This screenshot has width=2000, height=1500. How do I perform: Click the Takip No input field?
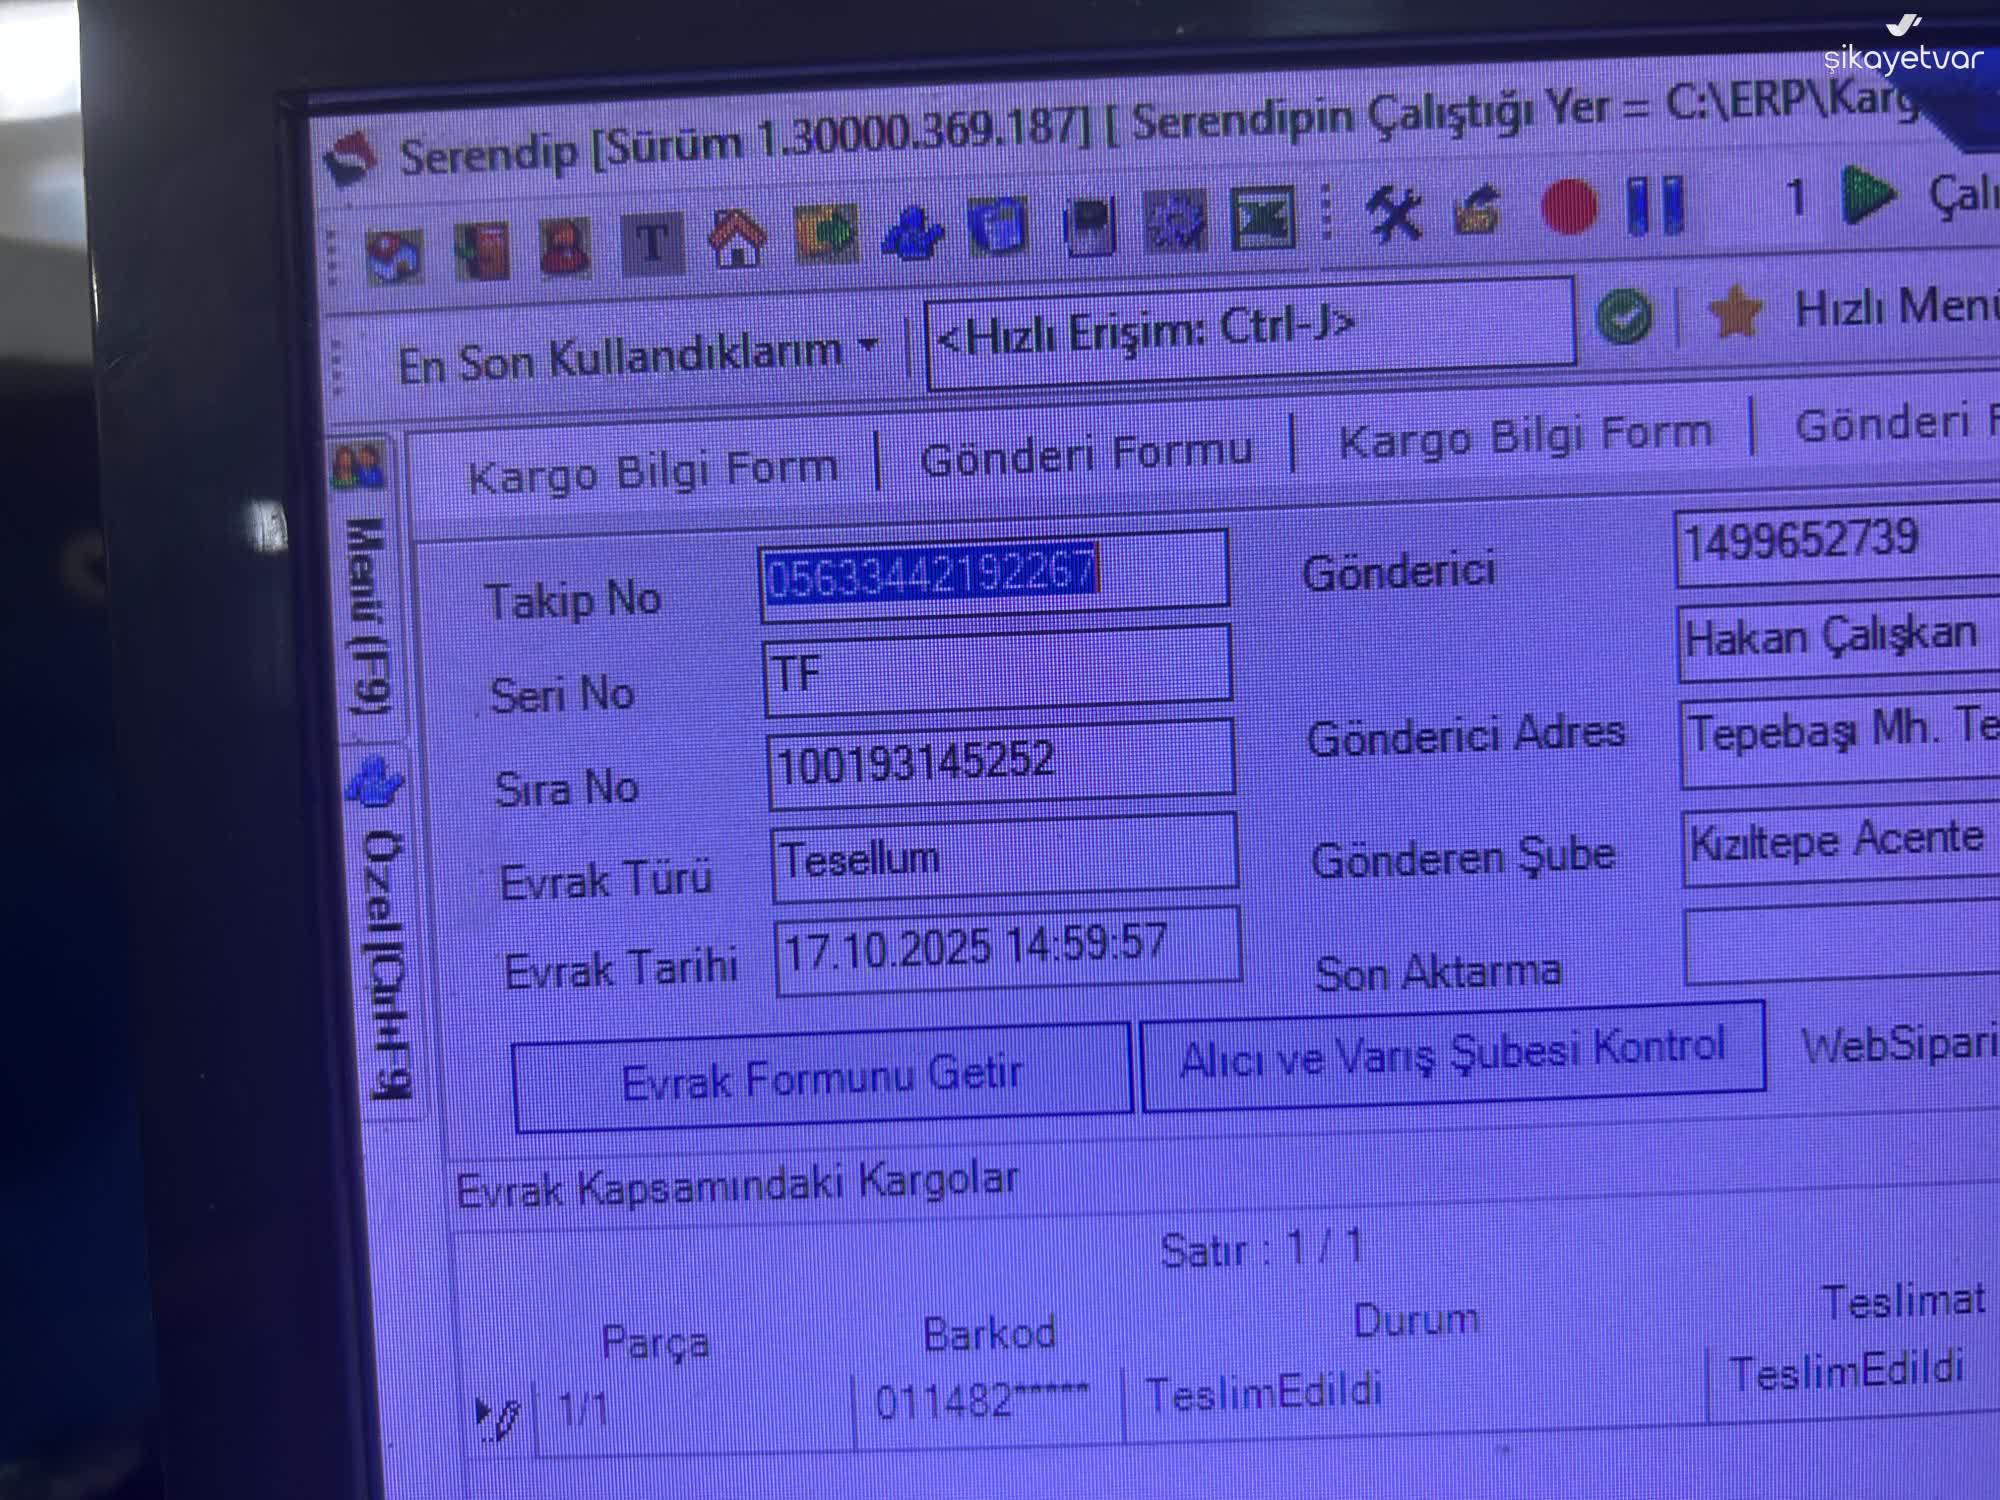(994, 576)
